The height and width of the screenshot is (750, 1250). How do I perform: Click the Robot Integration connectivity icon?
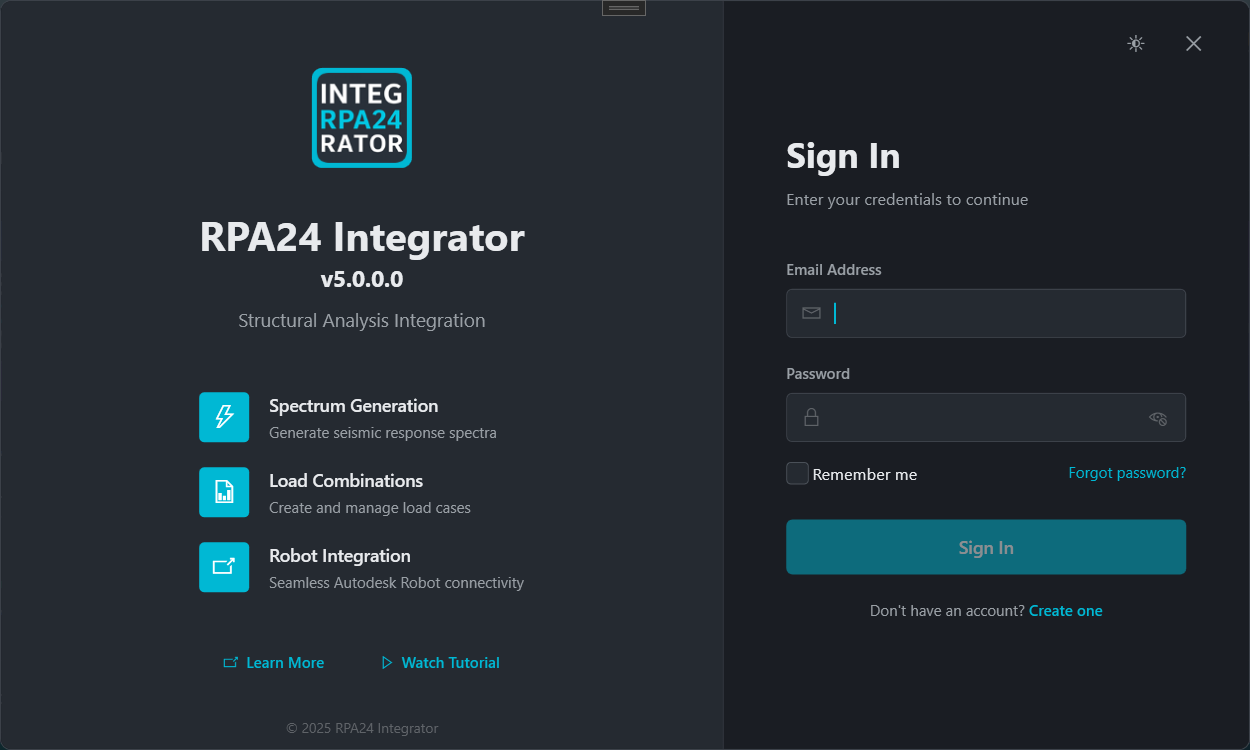(224, 567)
